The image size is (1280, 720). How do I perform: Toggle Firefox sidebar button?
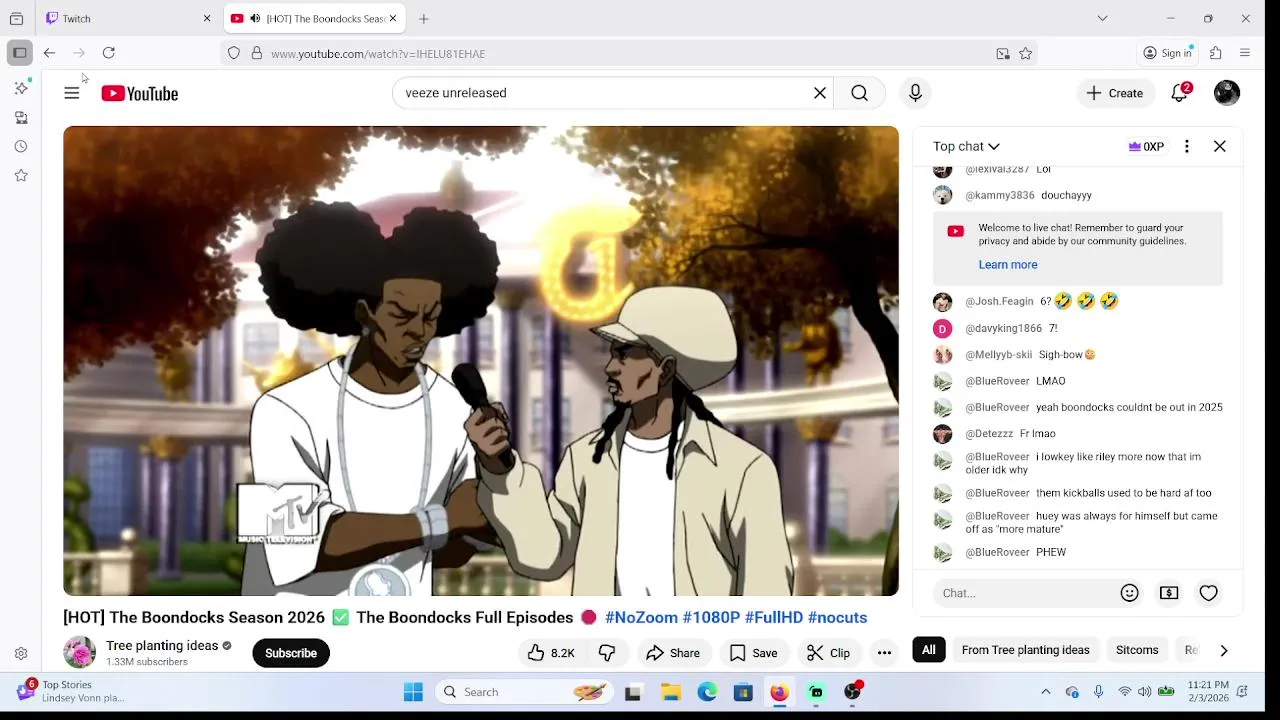20,53
